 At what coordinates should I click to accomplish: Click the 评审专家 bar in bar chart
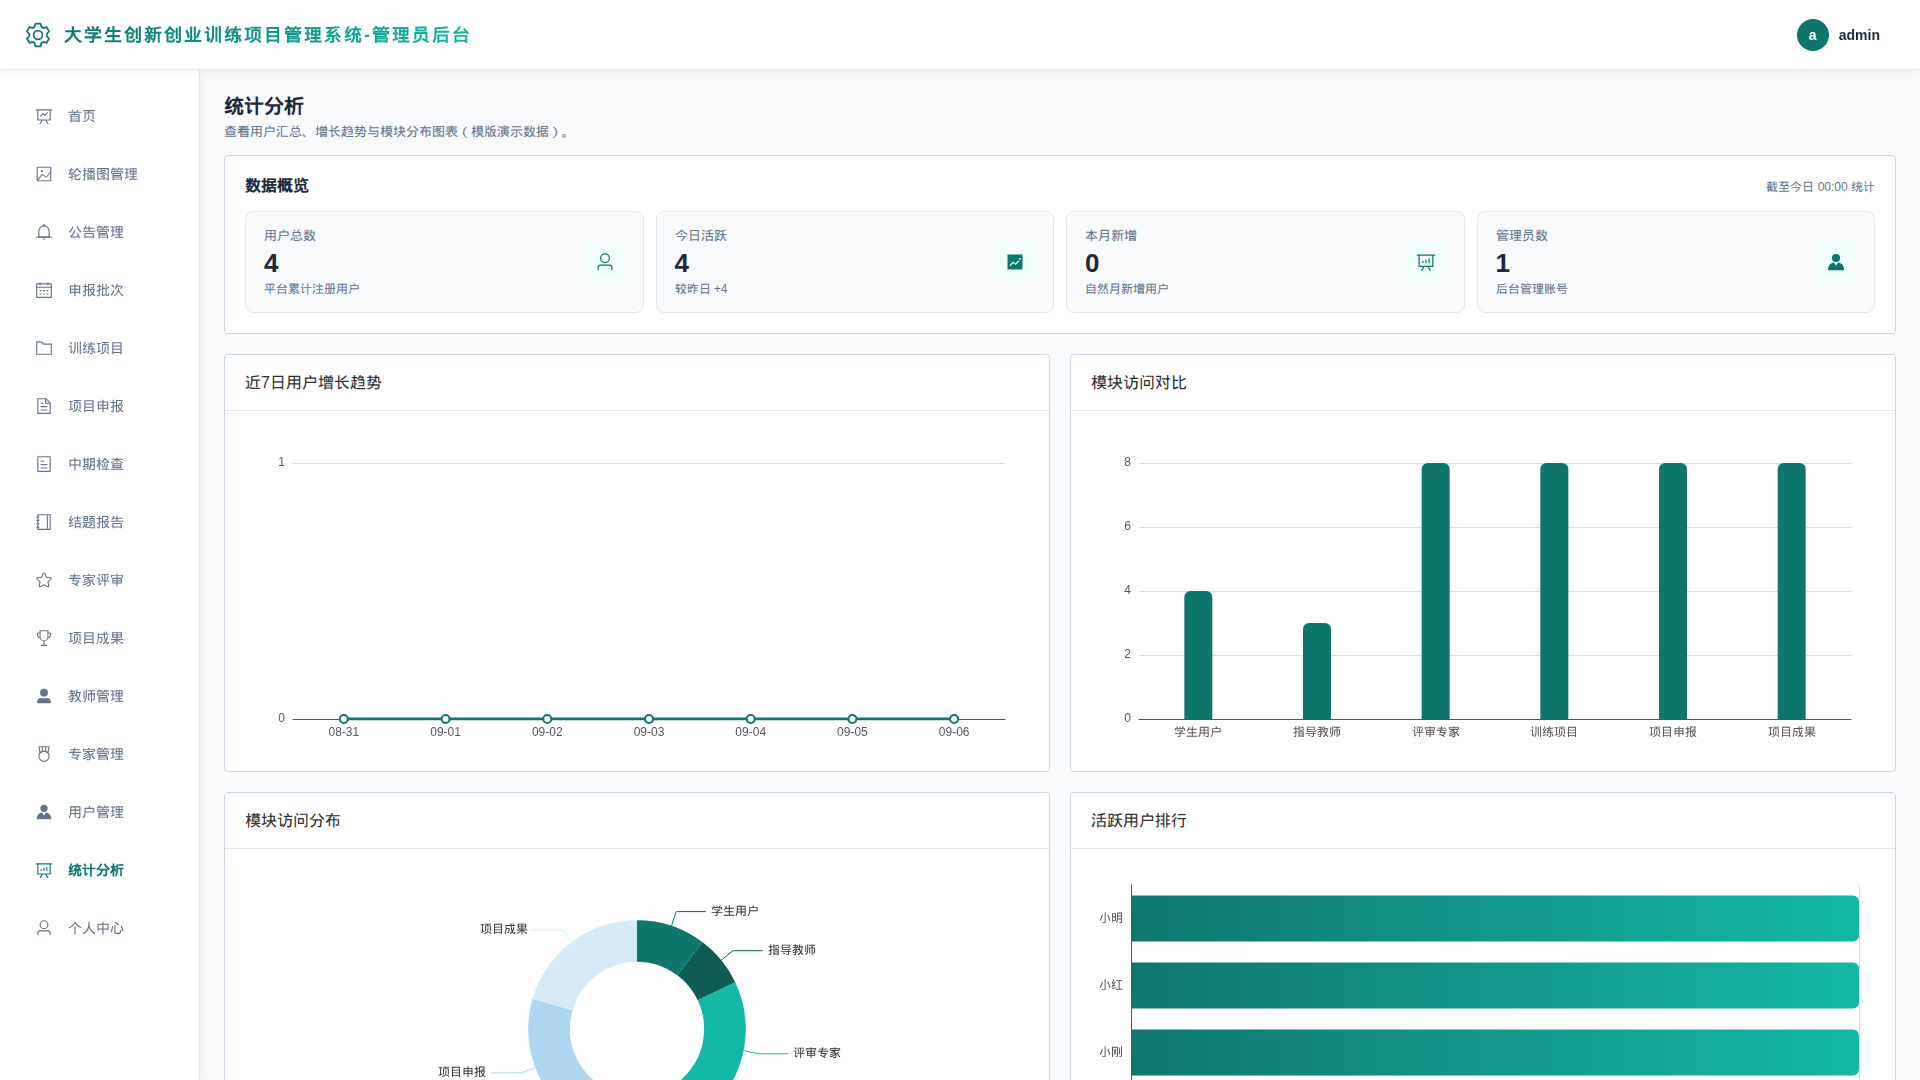pos(1435,591)
